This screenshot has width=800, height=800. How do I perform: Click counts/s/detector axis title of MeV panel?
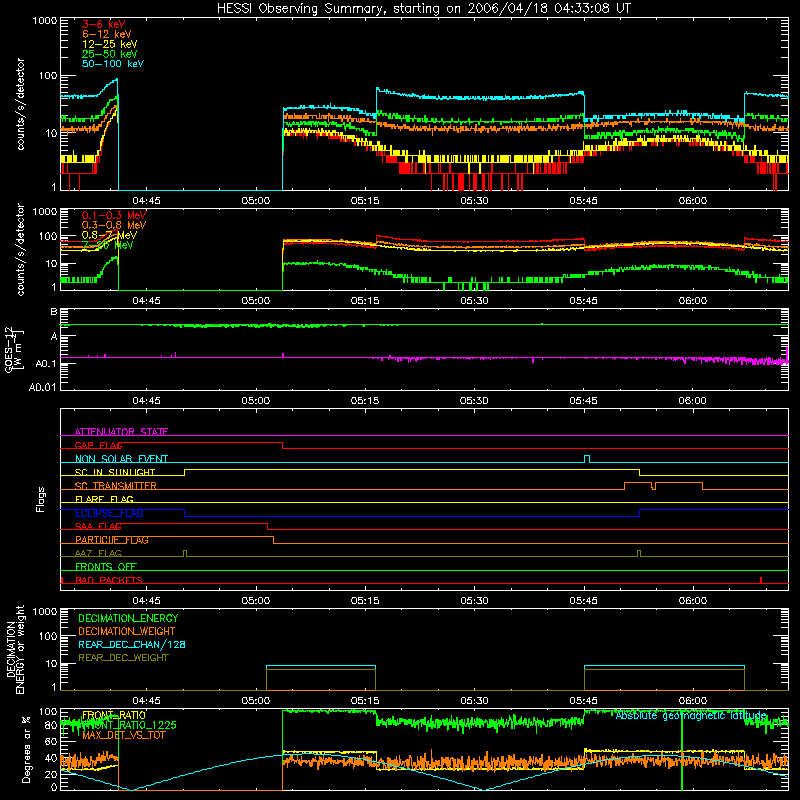tap(20, 249)
